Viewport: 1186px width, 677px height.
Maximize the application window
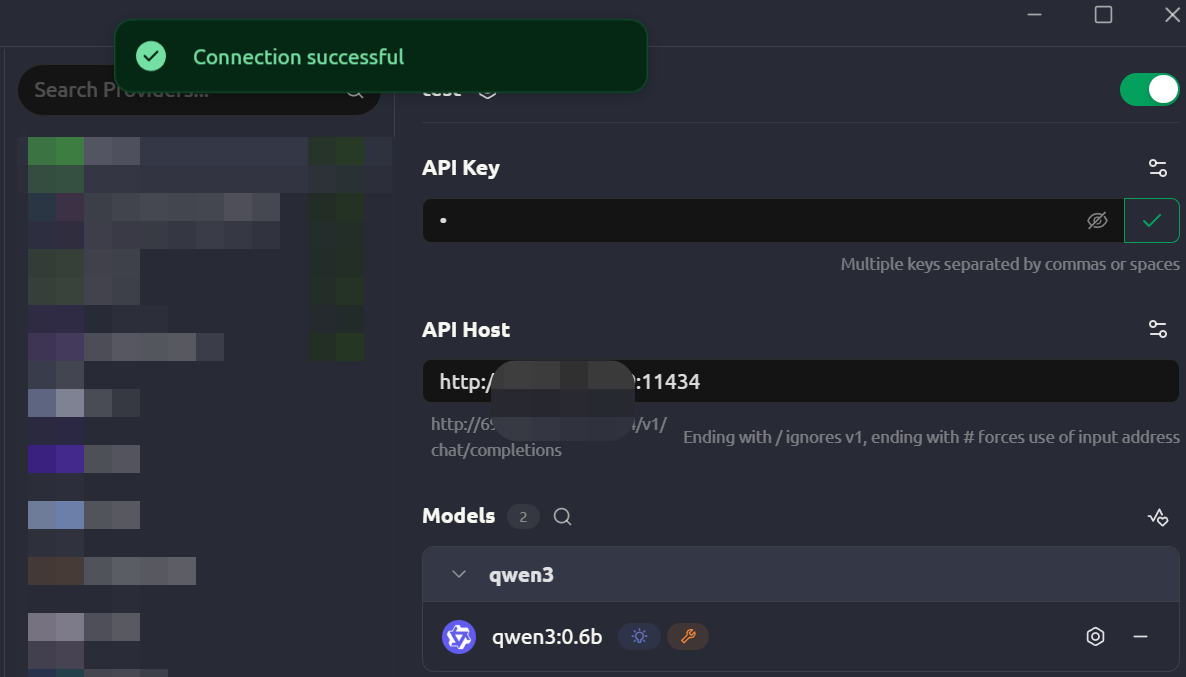(x=1103, y=14)
